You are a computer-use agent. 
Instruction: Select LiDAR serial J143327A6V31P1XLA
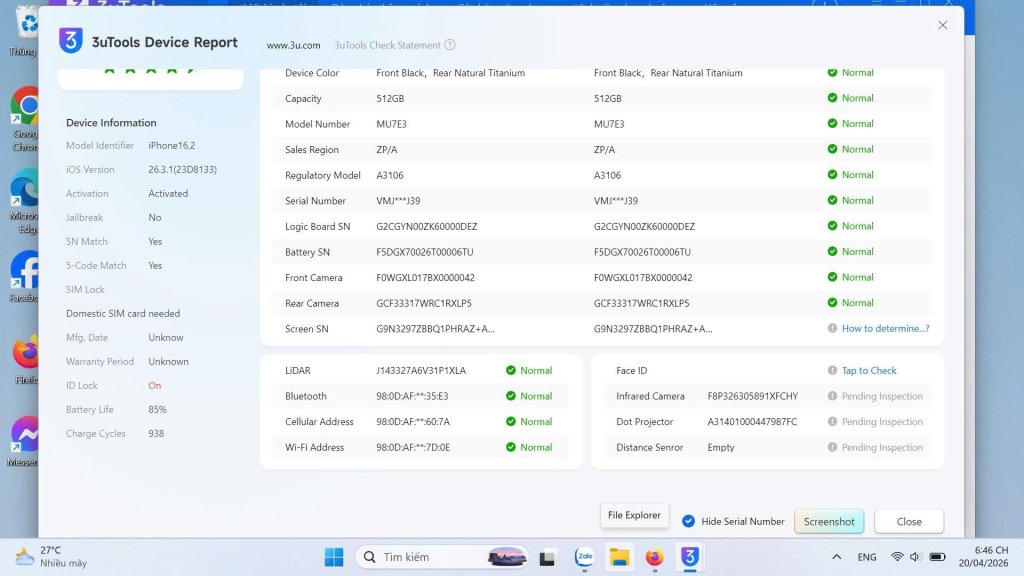(421, 370)
